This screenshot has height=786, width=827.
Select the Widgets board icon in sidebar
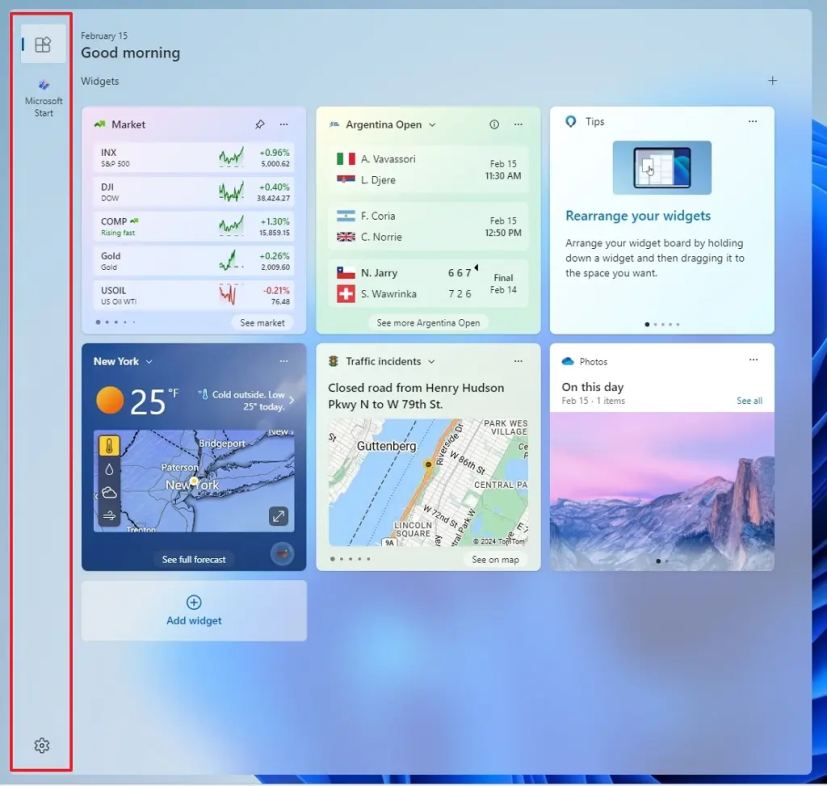(x=41, y=44)
